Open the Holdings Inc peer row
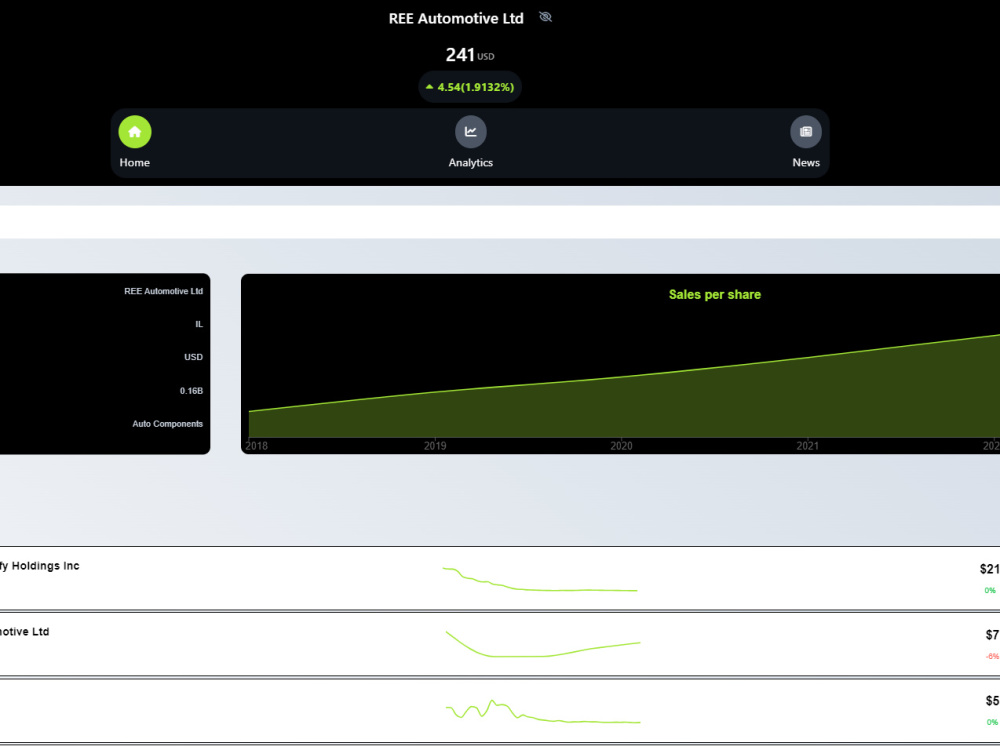1000x750 pixels. pyautogui.click(x=500, y=578)
